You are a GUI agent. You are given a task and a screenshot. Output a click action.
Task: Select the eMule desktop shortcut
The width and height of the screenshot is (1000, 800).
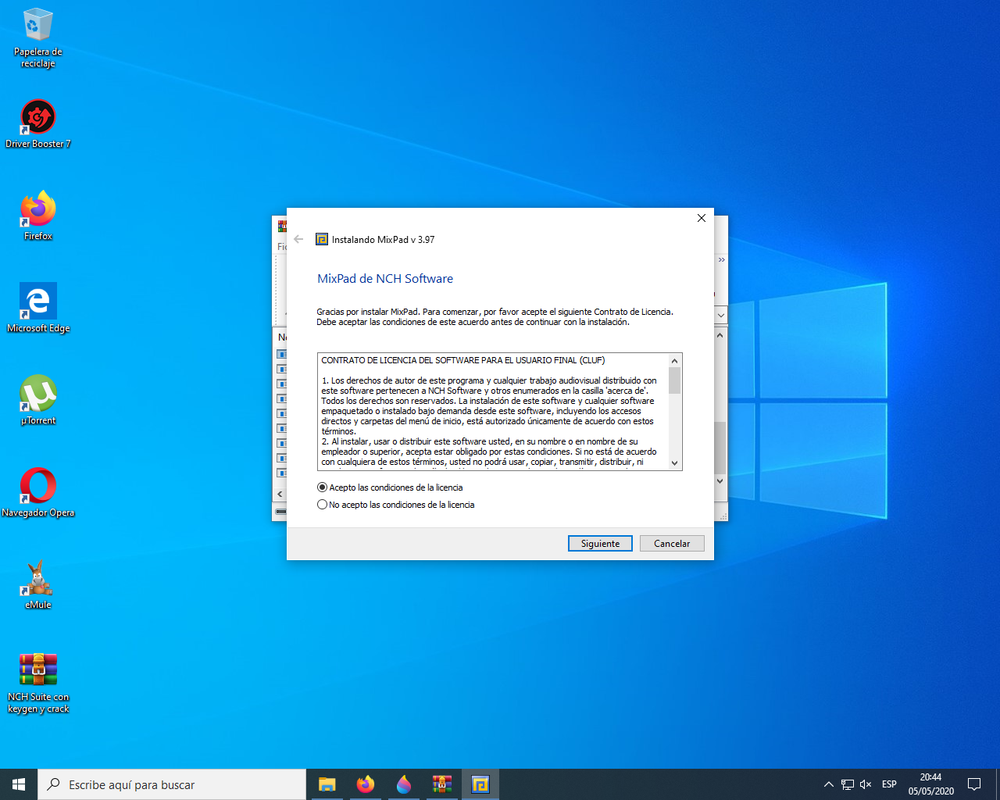(x=38, y=585)
